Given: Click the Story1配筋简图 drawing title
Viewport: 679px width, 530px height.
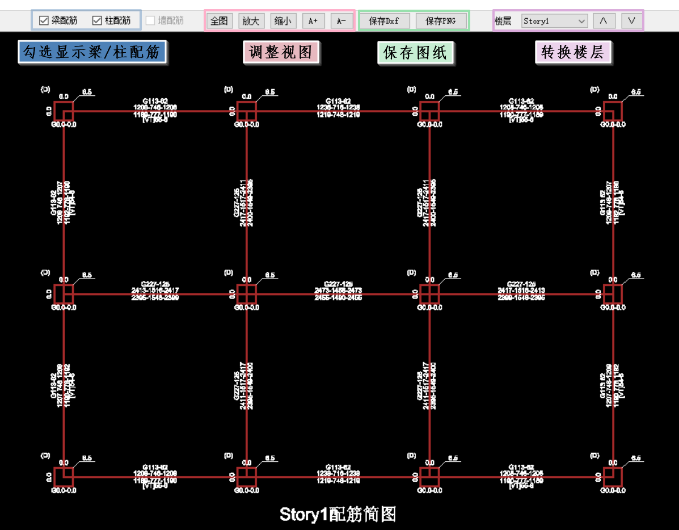Looking at the screenshot, I should pos(338,514).
